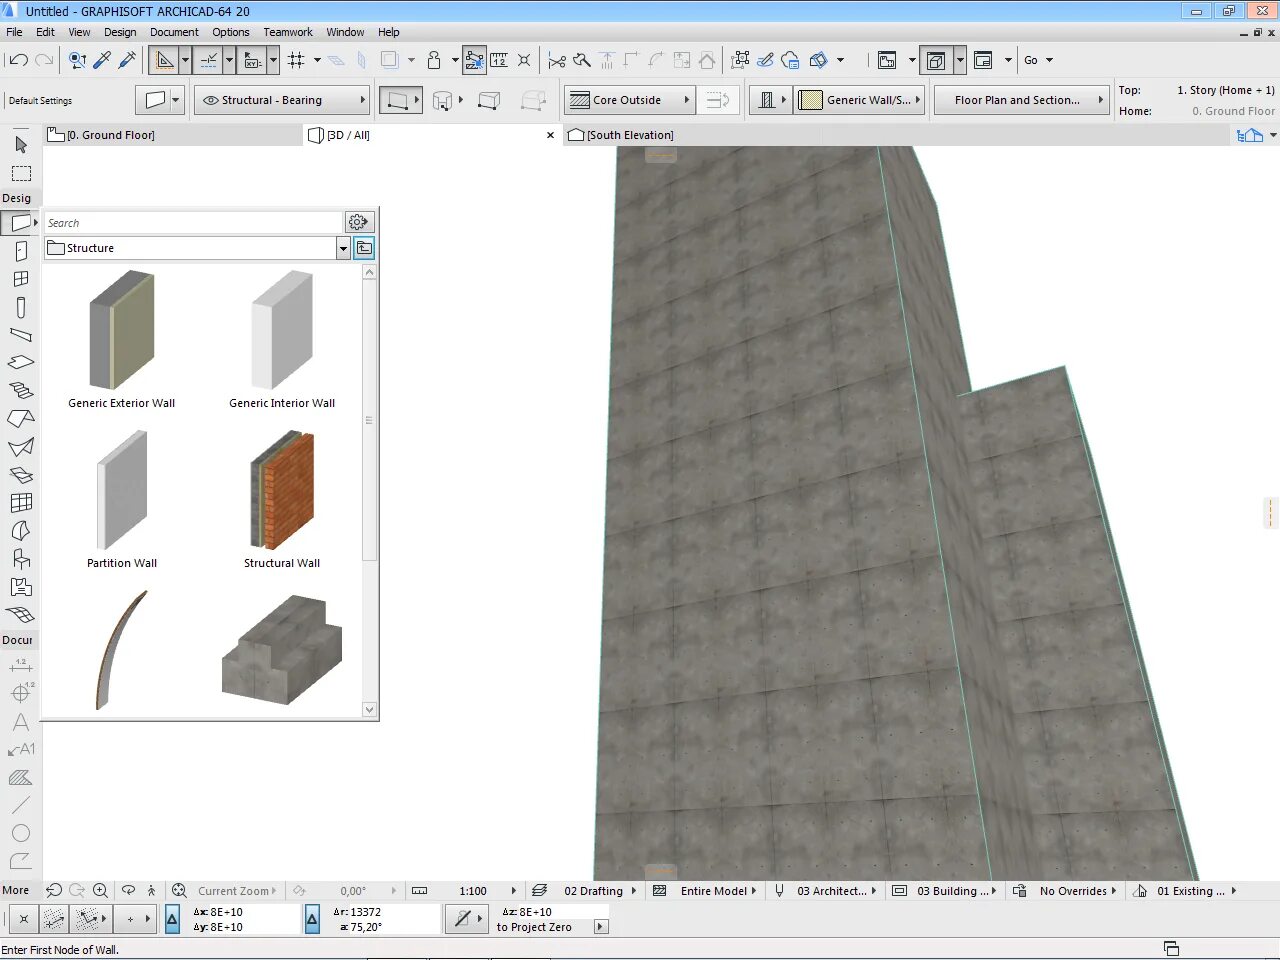Open the favorites settings gear
This screenshot has width=1280, height=960.
pos(358,222)
